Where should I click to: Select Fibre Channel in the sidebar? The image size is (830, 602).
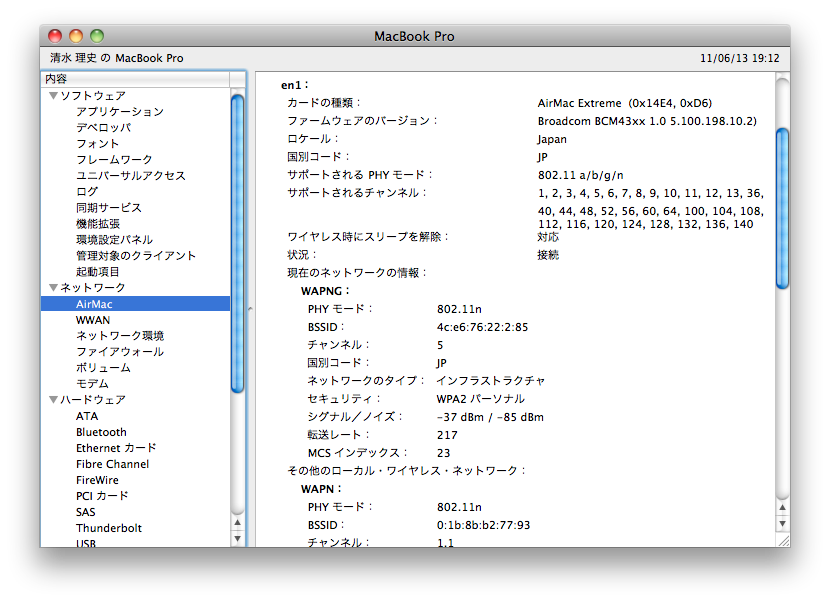pyautogui.click(x=112, y=464)
